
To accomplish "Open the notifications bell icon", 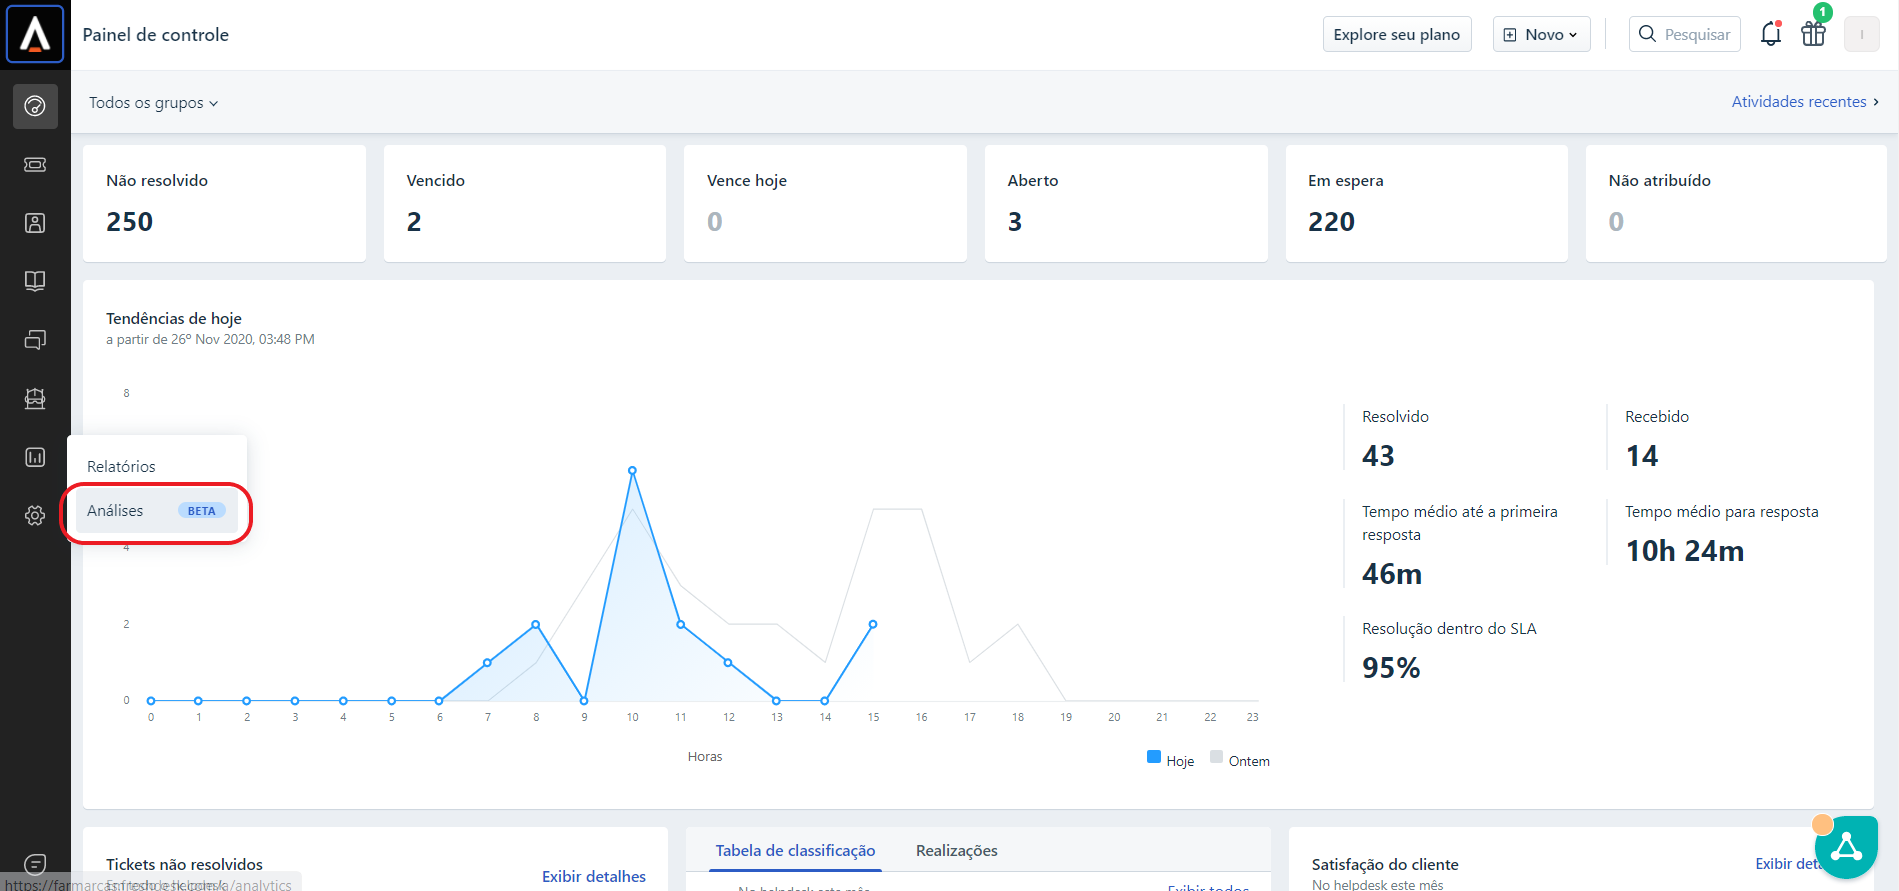I will point(1770,34).
